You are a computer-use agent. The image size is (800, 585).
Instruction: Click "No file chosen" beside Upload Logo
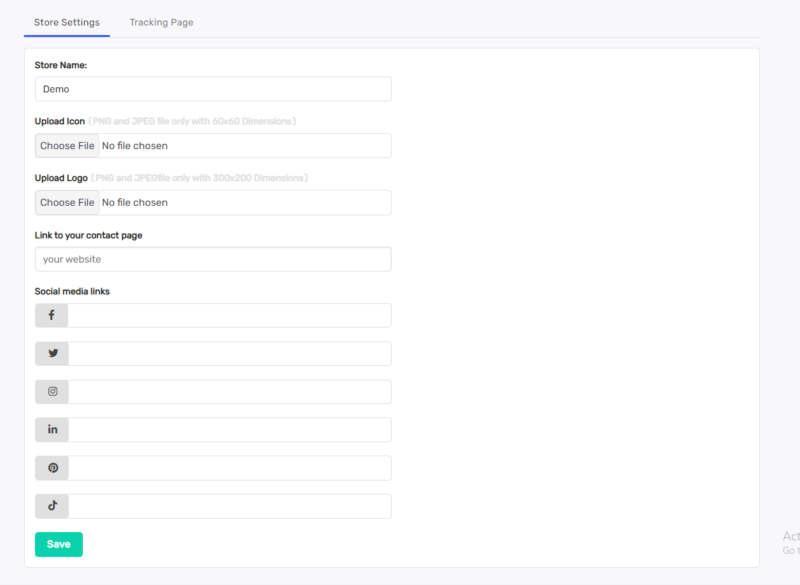pos(135,202)
